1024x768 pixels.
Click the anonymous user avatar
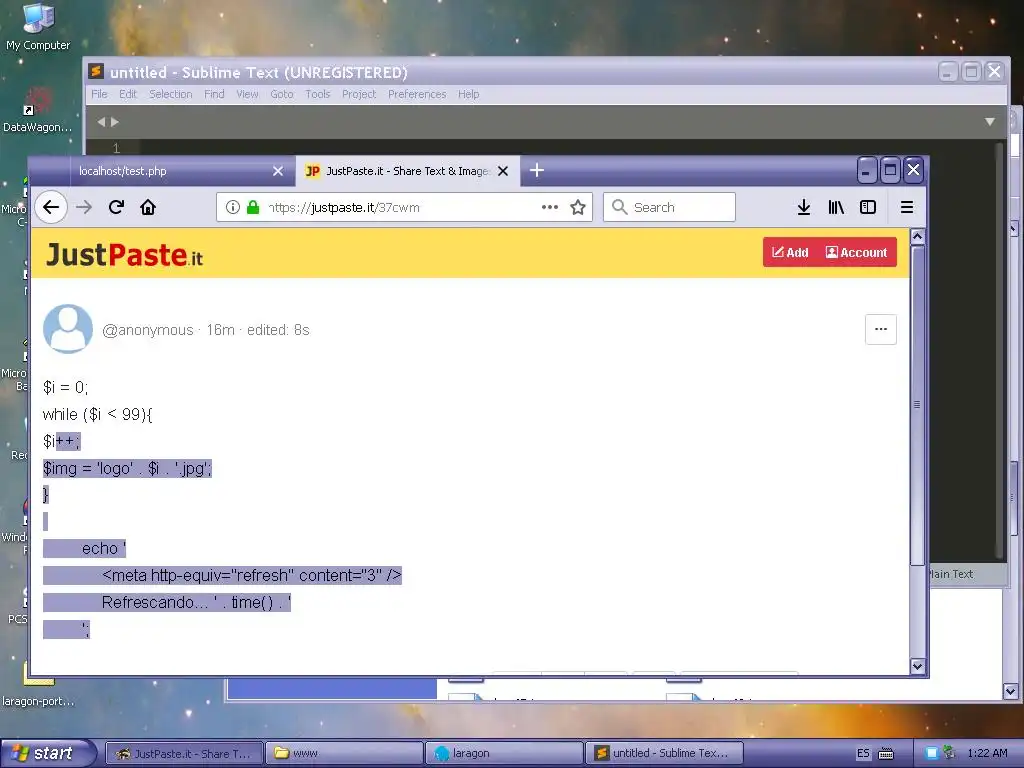68,328
